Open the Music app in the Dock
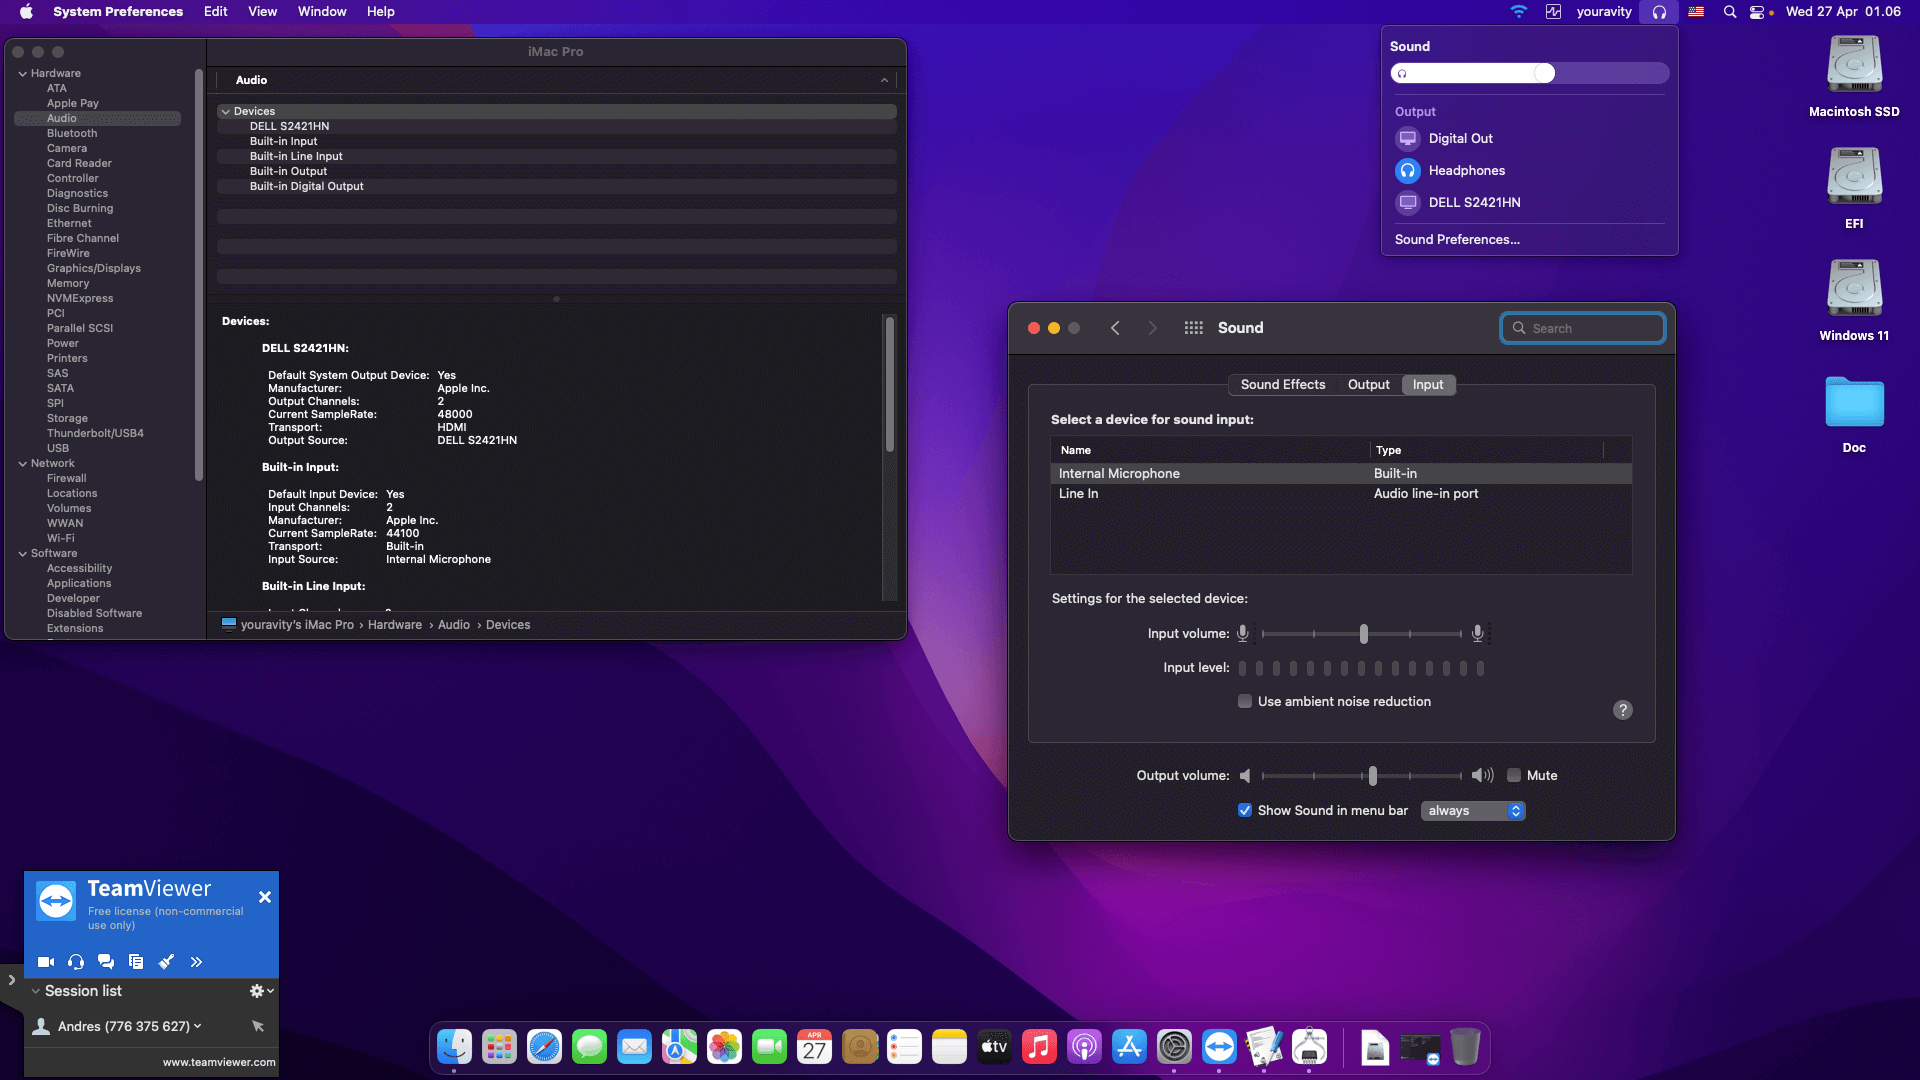The width and height of the screenshot is (1920, 1080). (1040, 1047)
